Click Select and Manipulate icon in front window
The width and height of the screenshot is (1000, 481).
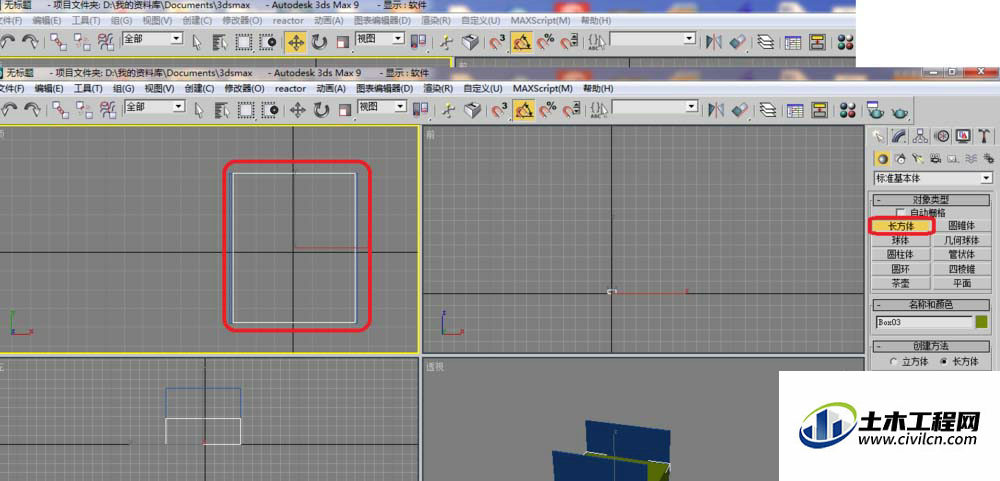click(x=448, y=110)
